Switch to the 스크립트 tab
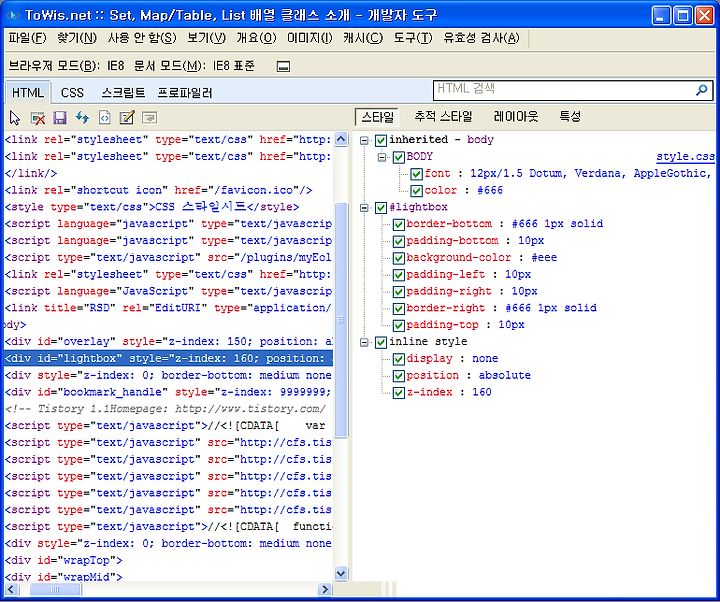The image size is (720, 602). coord(123,93)
